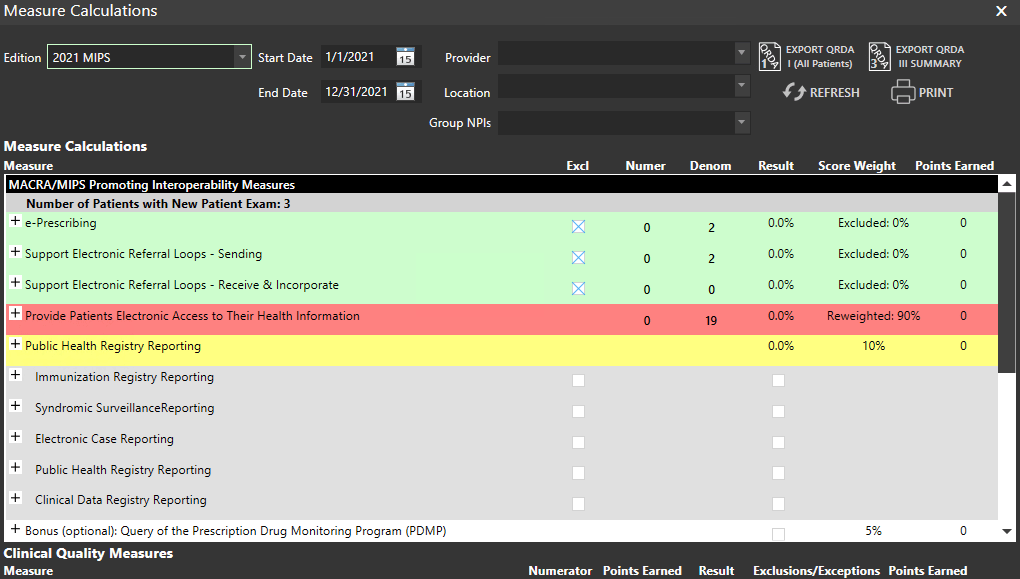Check Result box for Electronic Case Reporting
This screenshot has width=1020, height=579.
(x=778, y=442)
